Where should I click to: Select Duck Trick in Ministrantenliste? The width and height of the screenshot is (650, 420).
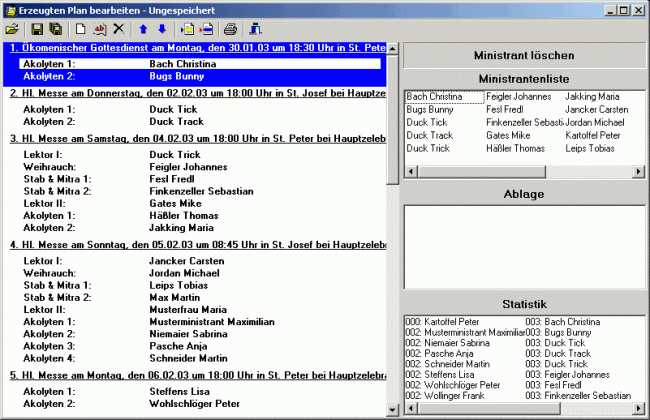pos(428,148)
